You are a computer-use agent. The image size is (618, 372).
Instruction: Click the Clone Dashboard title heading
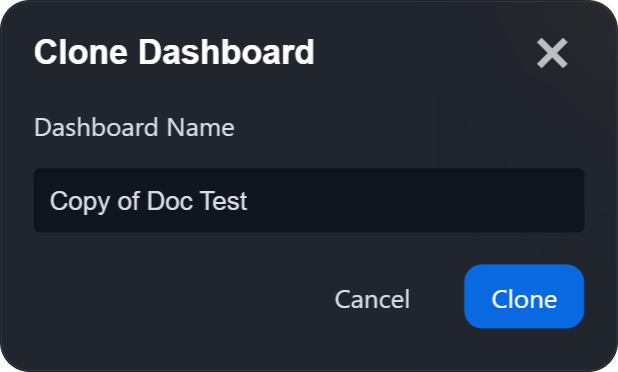click(x=174, y=52)
